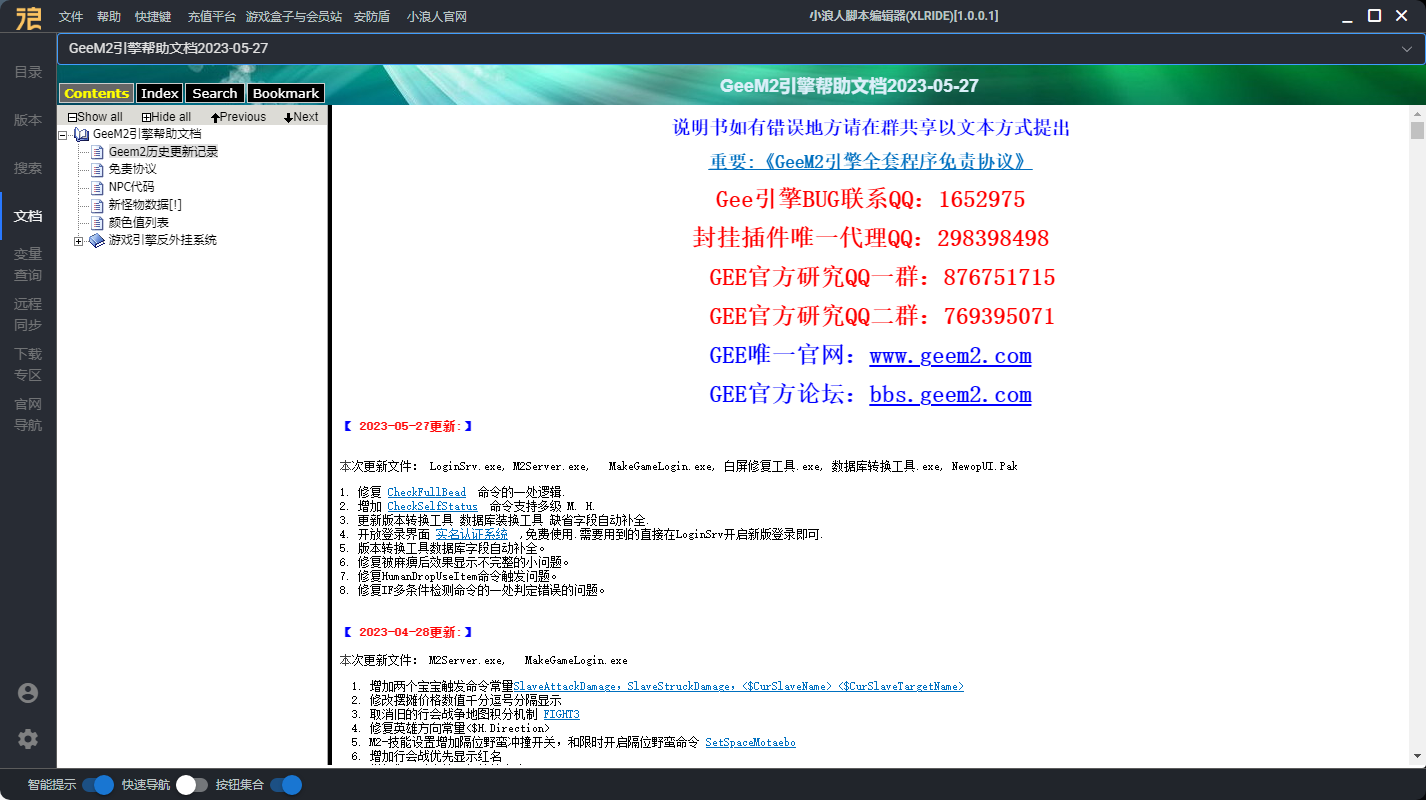Viewport: 1426px width, 800px height.
Task: Open the 帮助 menu
Action: [110, 16]
